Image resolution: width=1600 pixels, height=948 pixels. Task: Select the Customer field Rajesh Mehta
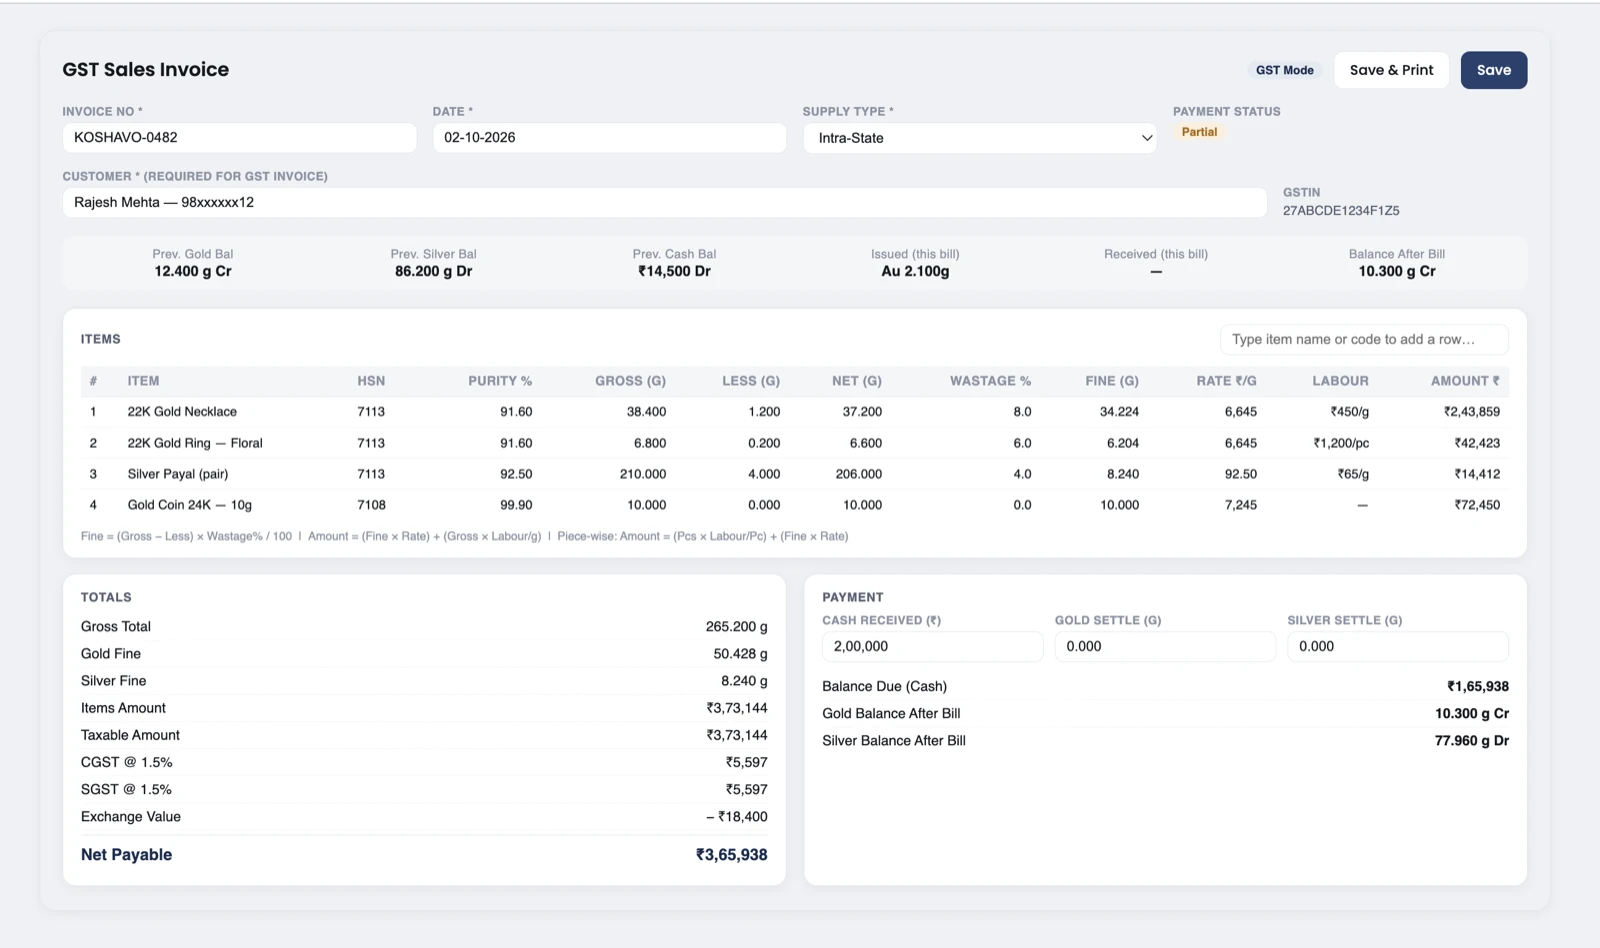664,202
